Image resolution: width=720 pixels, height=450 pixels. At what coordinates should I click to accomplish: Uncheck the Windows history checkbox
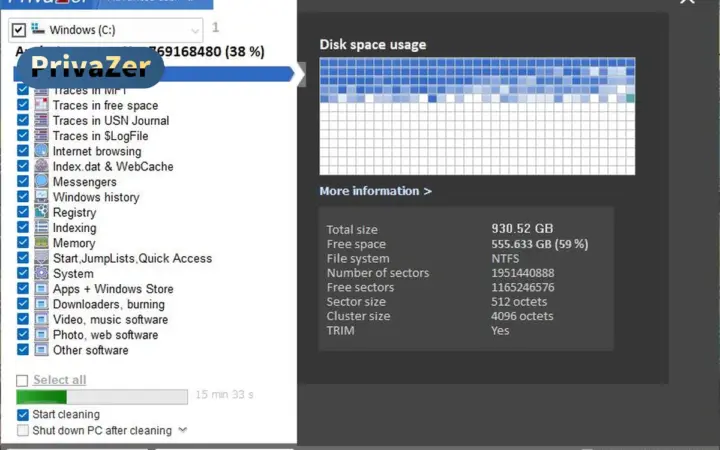22,197
